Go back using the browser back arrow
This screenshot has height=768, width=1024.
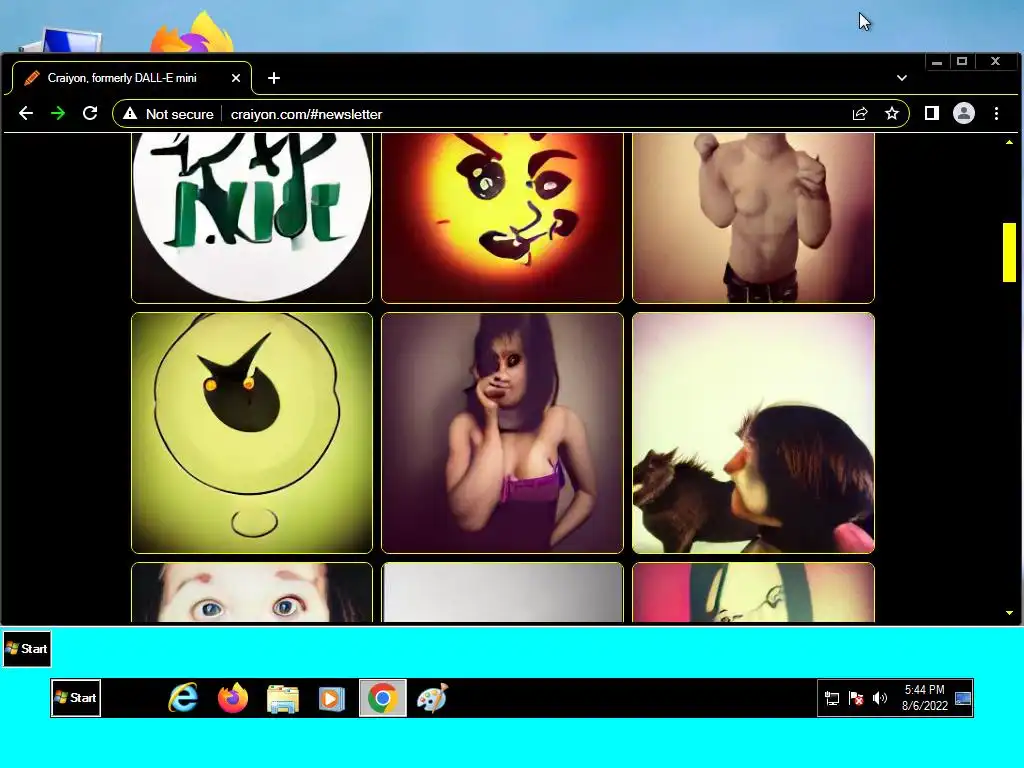point(25,114)
